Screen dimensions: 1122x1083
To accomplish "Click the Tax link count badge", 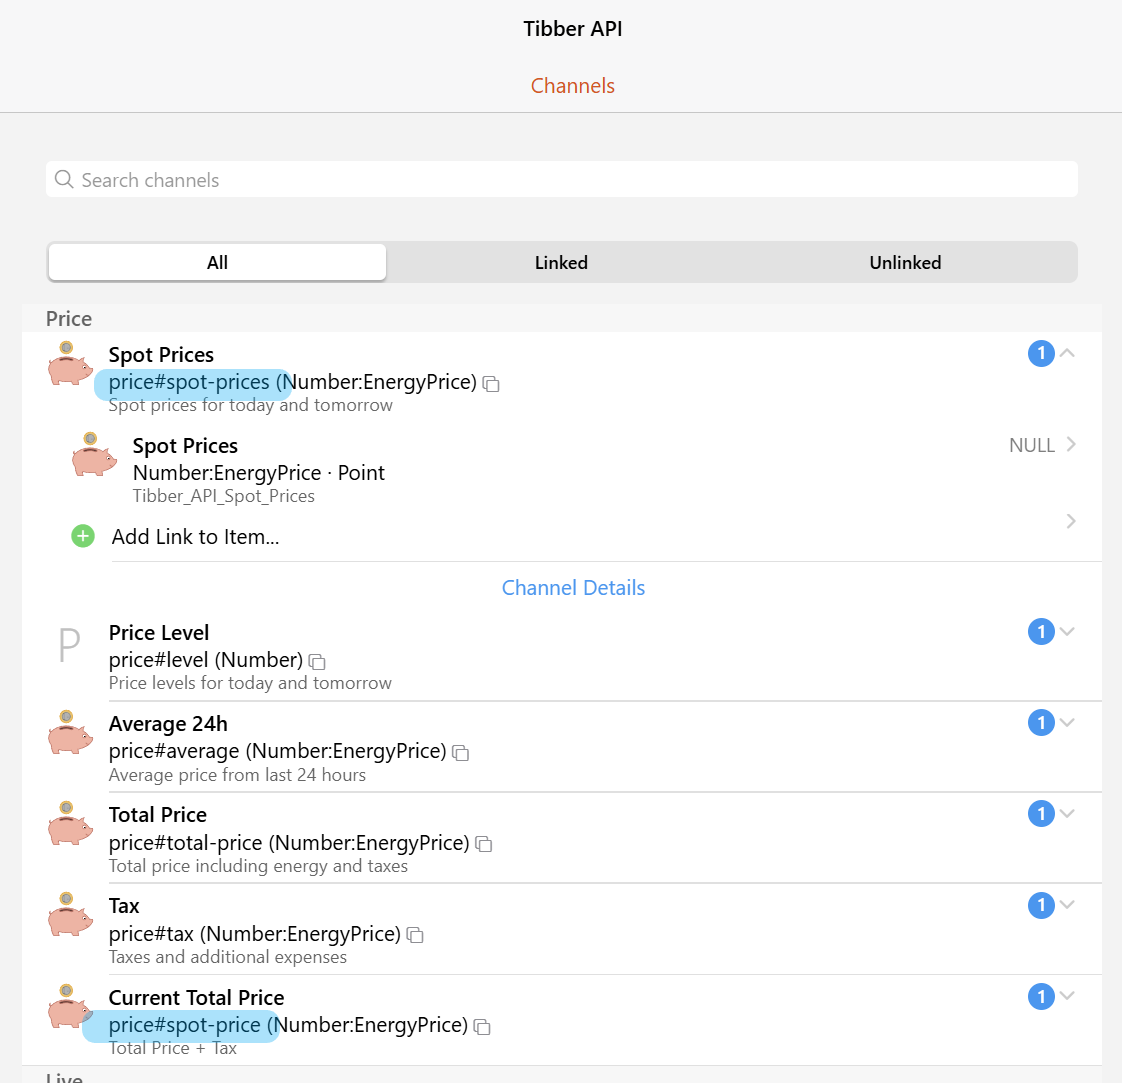I will [x=1041, y=905].
